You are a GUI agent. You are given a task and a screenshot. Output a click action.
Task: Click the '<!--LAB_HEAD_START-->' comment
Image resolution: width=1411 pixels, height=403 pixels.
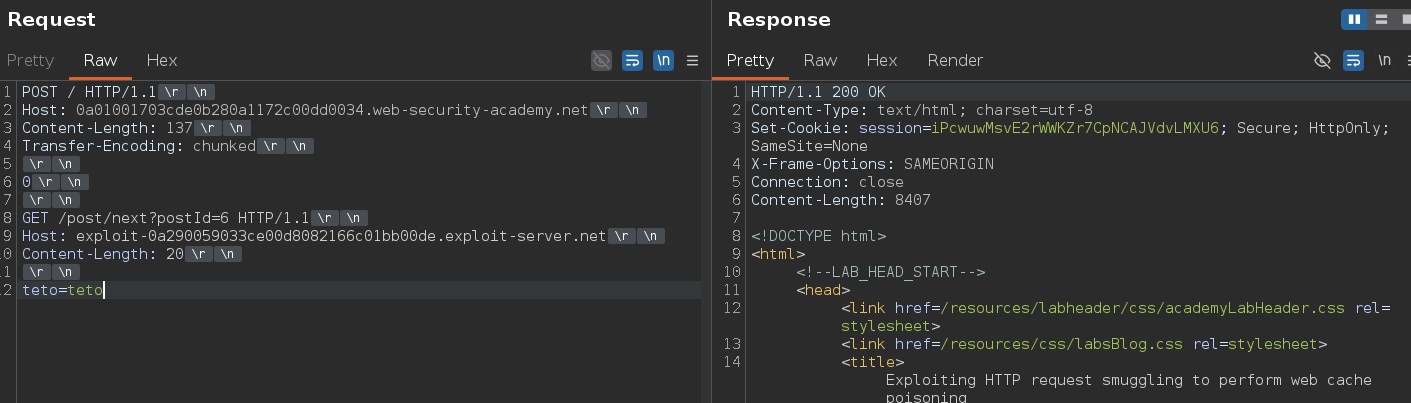pos(891,272)
